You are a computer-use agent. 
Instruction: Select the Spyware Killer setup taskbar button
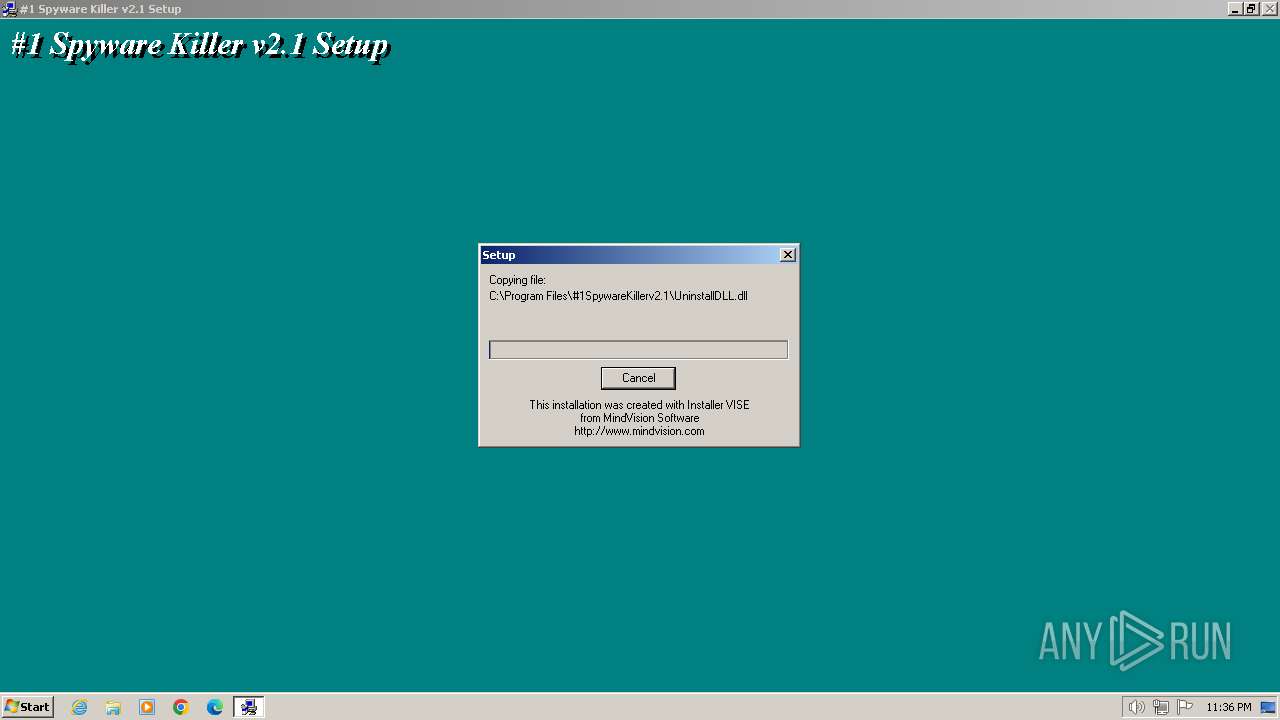point(249,707)
